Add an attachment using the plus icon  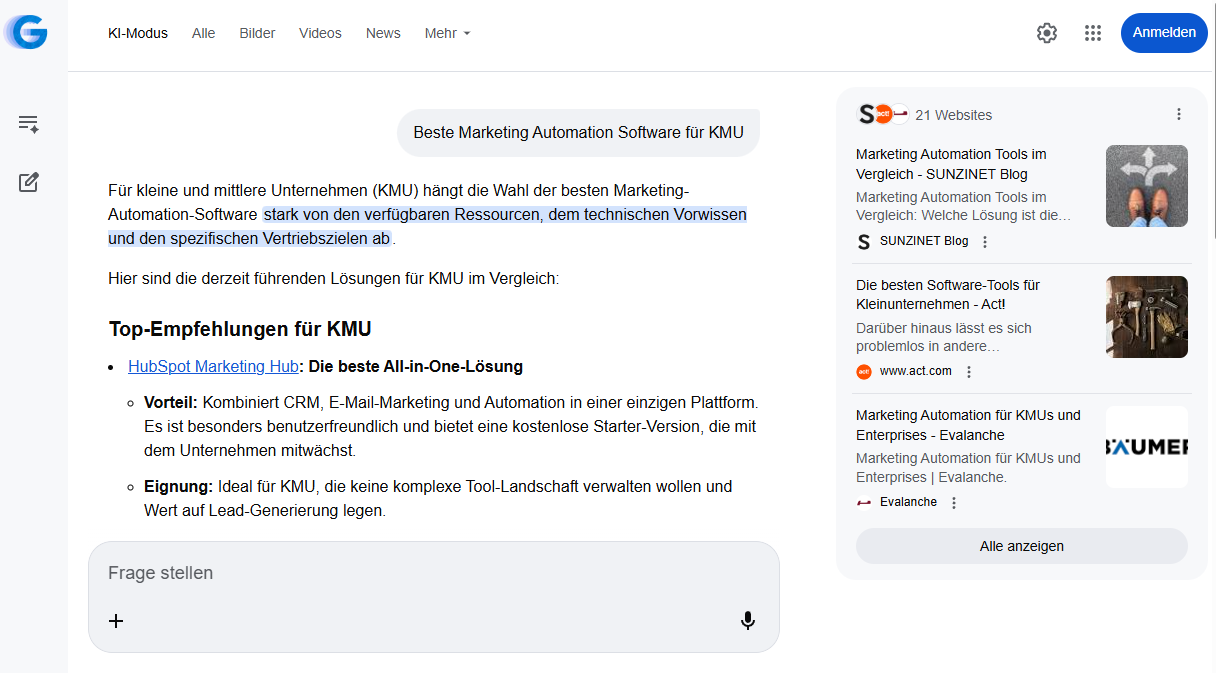point(115,620)
